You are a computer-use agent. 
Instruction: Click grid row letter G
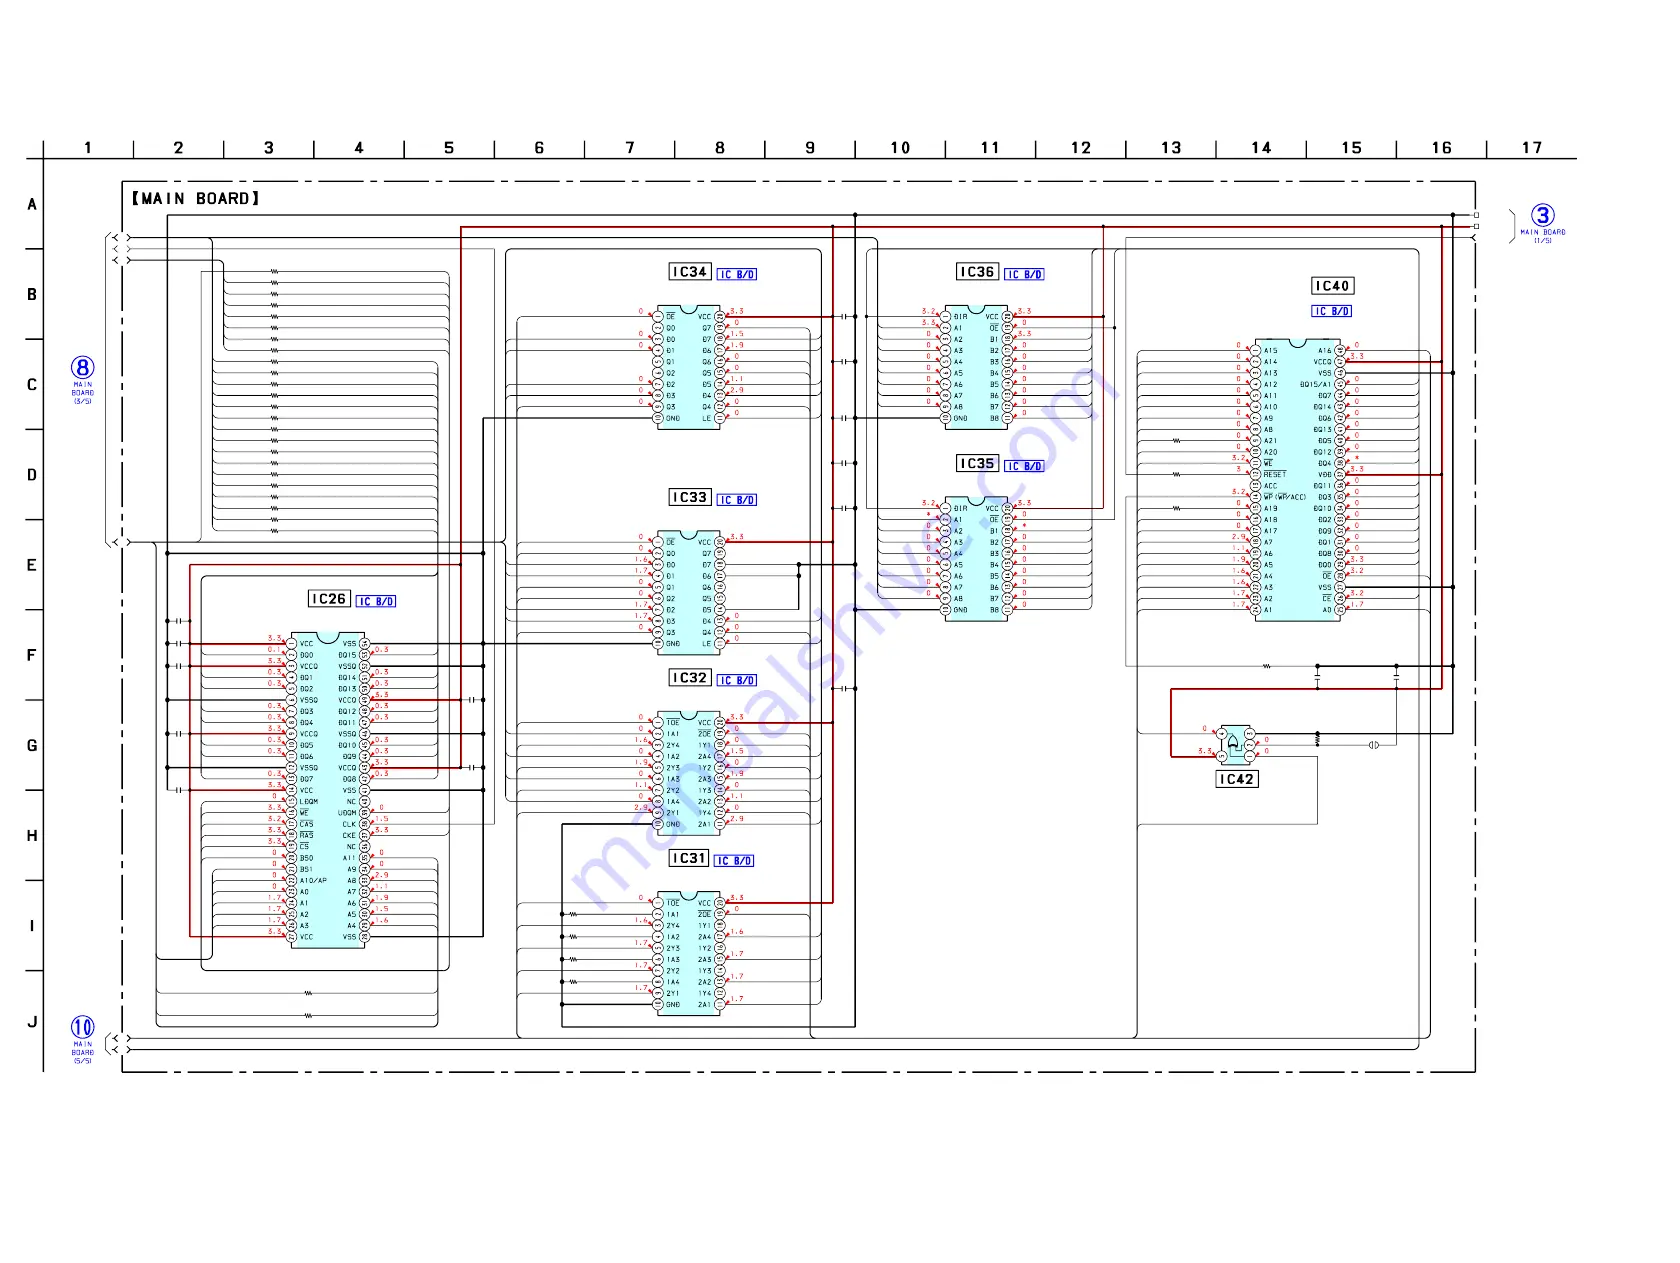32,746
